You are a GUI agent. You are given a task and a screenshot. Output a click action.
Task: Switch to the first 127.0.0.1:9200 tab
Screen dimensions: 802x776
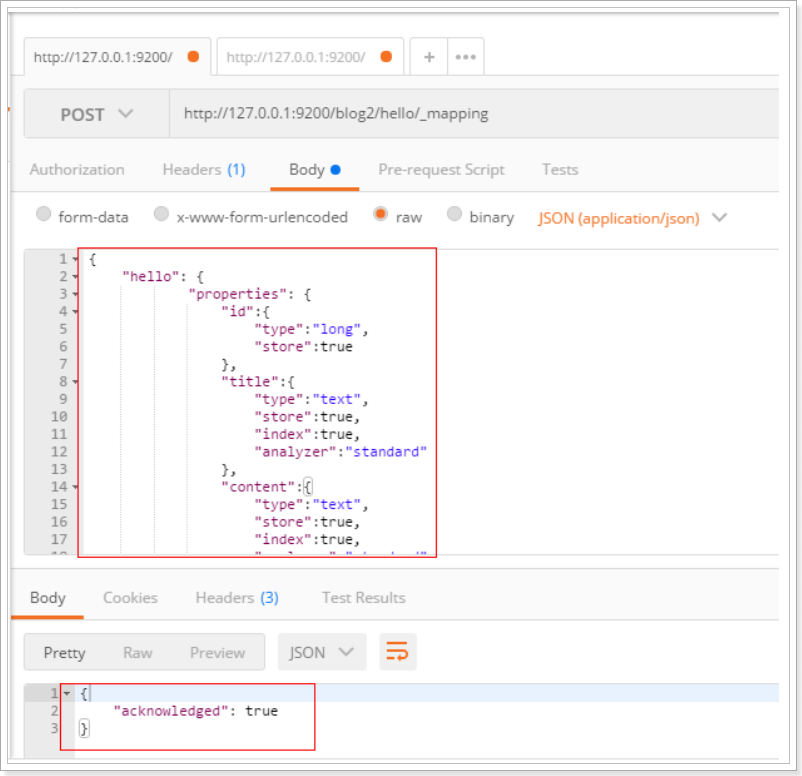[118, 57]
